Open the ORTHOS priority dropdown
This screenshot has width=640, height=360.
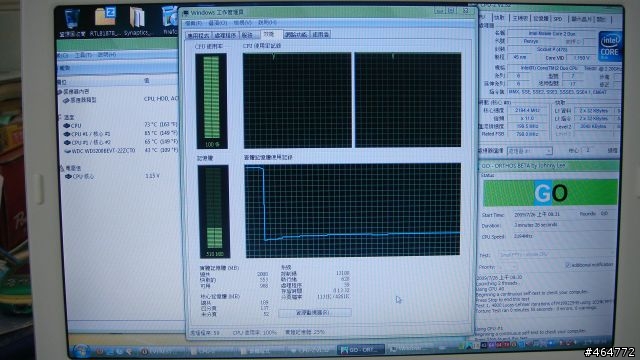507,267
